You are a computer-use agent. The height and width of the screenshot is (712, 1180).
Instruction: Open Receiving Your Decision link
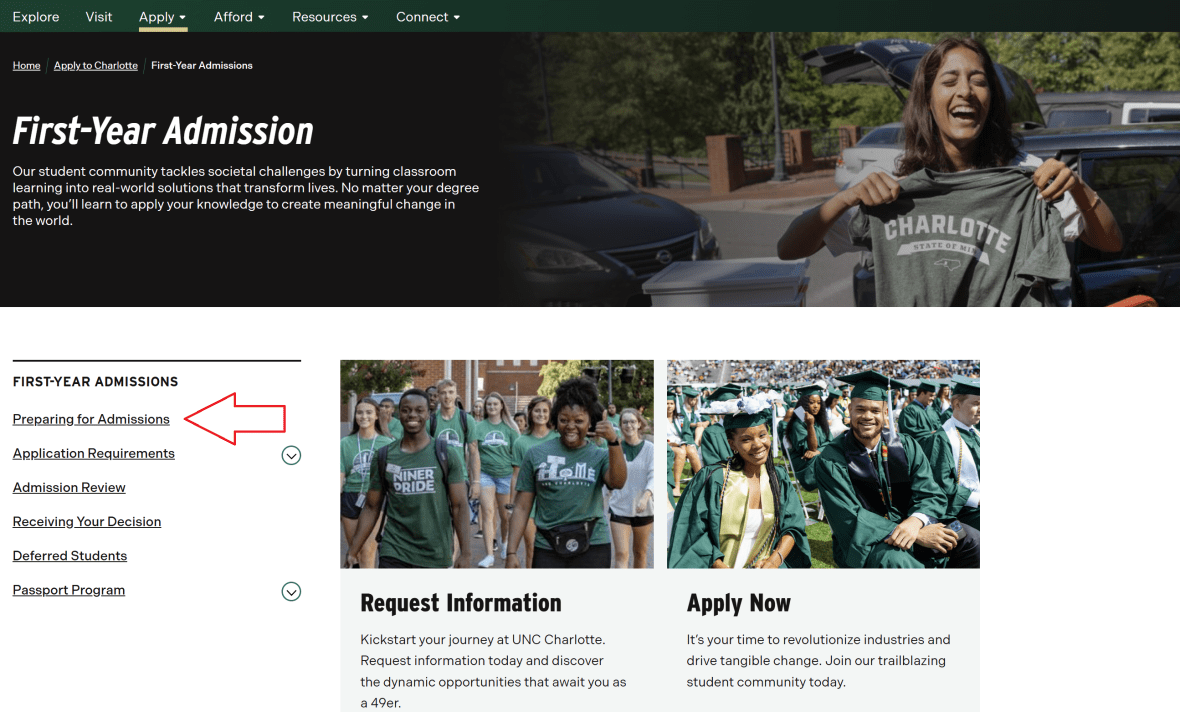point(87,521)
